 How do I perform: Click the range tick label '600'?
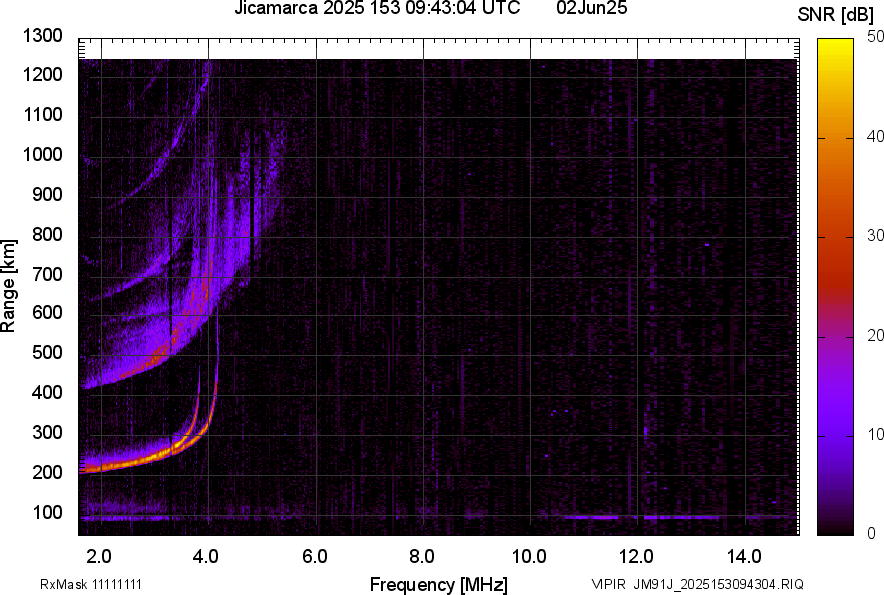click(47, 312)
